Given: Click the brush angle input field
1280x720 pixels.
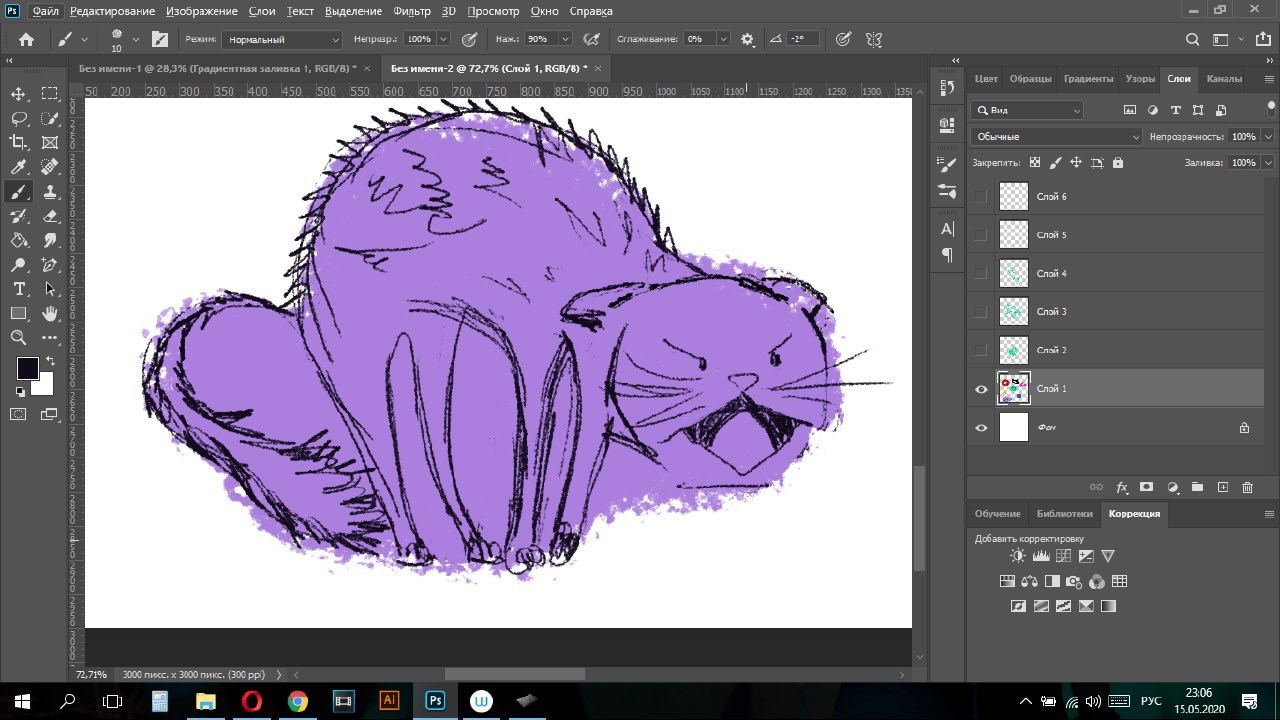Looking at the screenshot, I should tap(803, 39).
